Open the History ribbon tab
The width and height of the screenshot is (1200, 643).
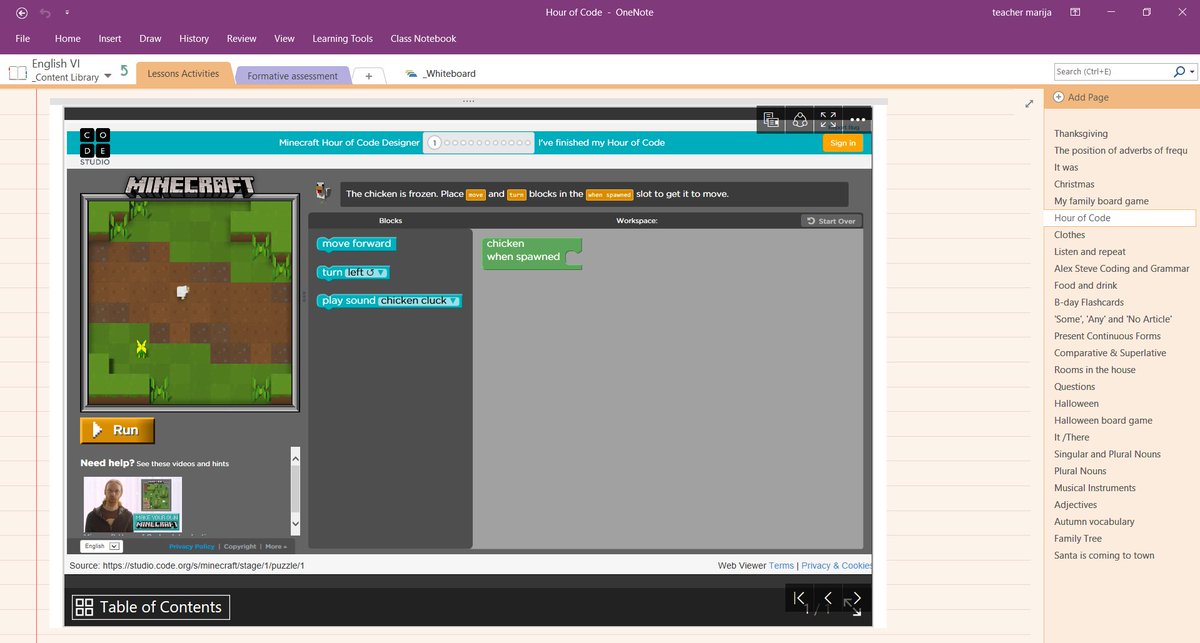(x=194, y=38)
